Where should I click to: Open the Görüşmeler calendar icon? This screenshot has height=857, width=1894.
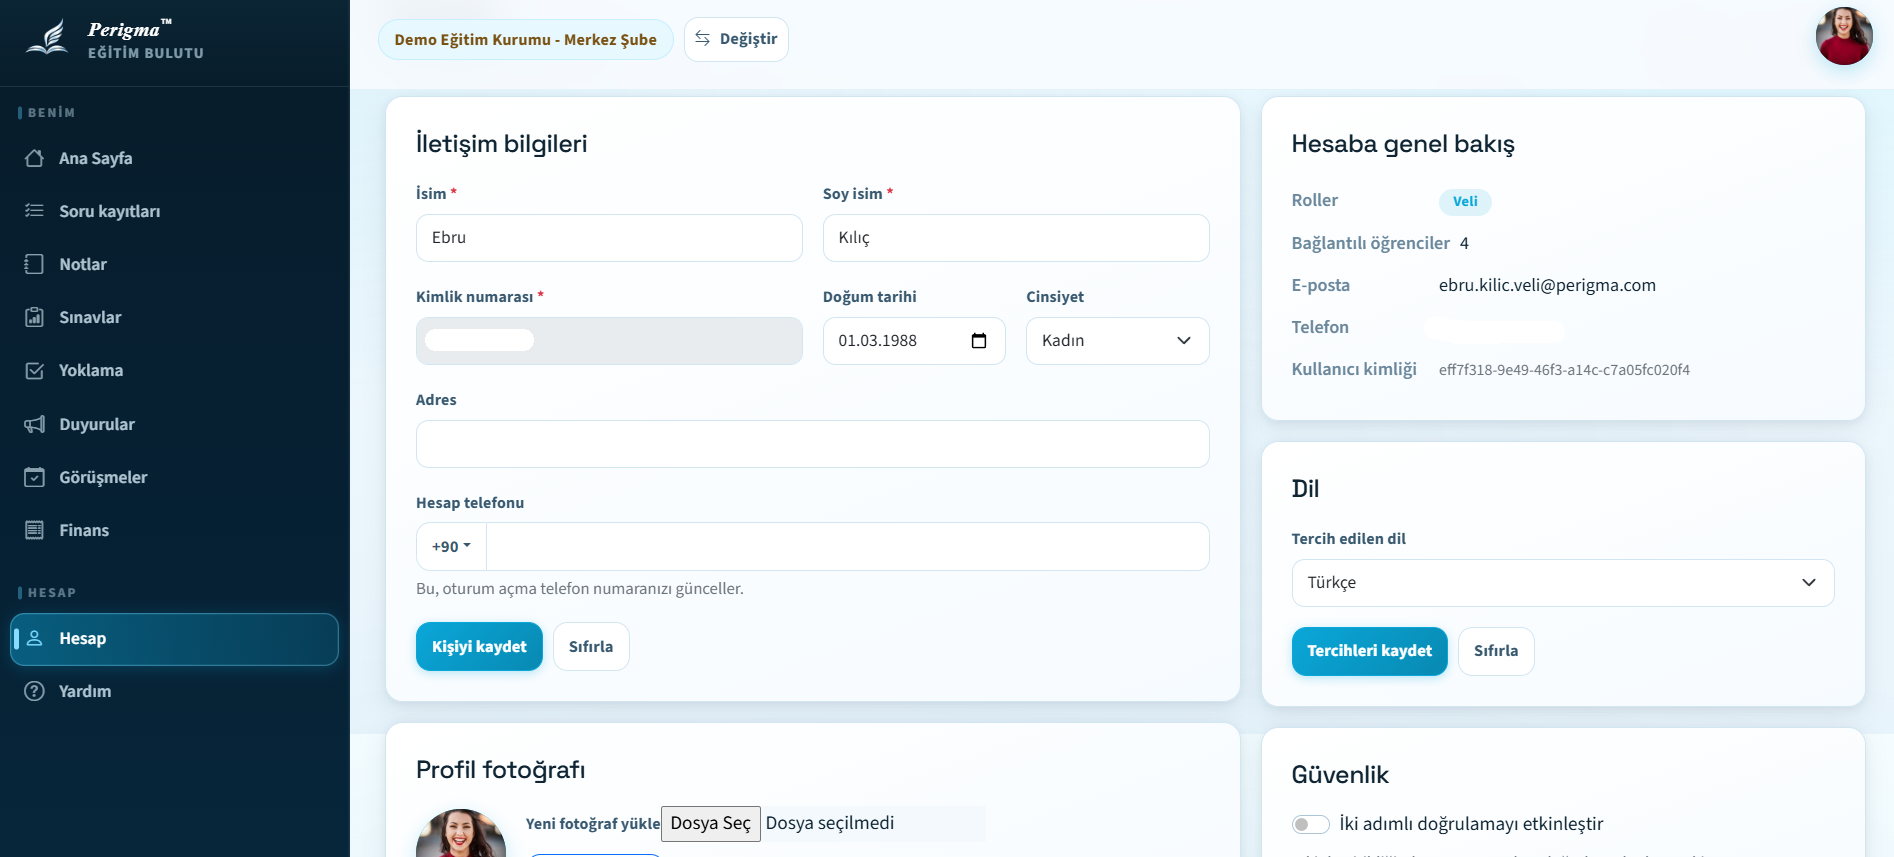pyautogui.click(x=34, y=477)
